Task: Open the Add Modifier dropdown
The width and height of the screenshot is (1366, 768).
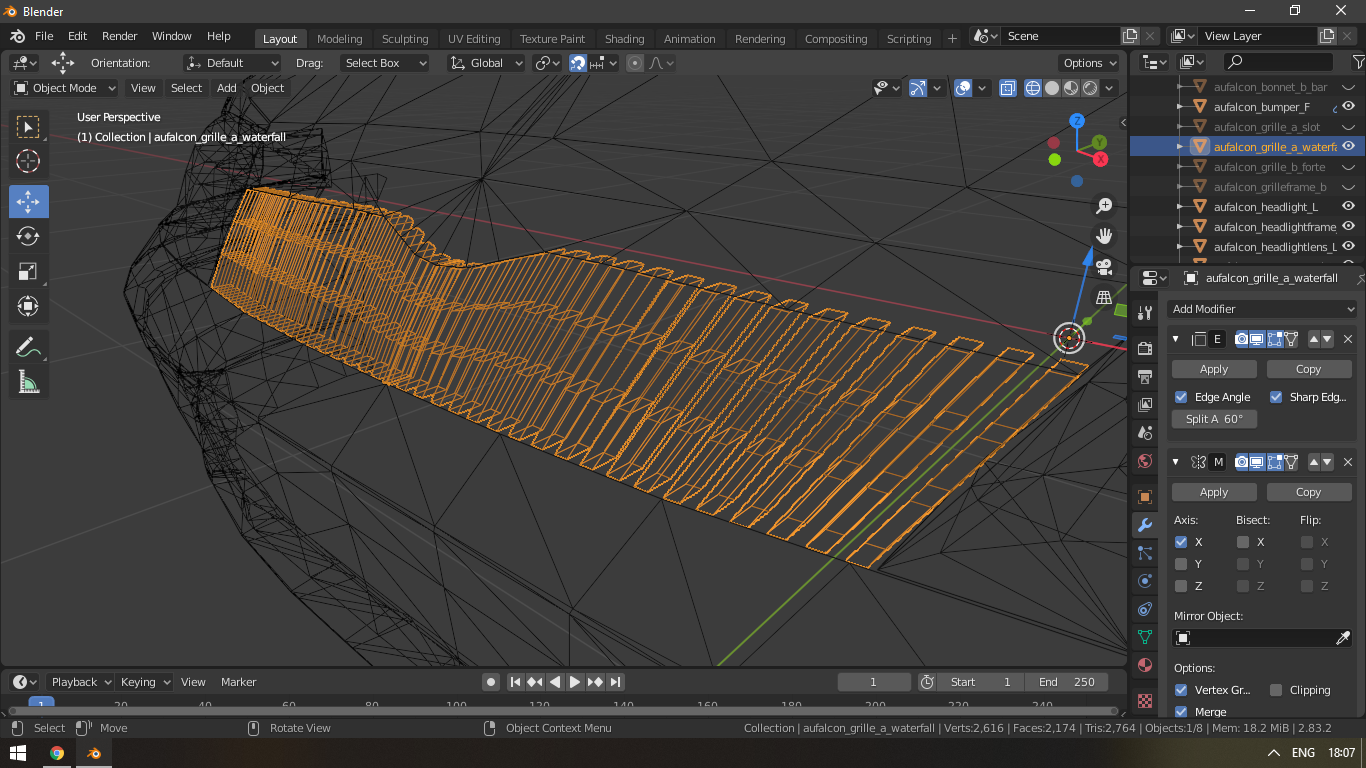Action: (1263, 309)
